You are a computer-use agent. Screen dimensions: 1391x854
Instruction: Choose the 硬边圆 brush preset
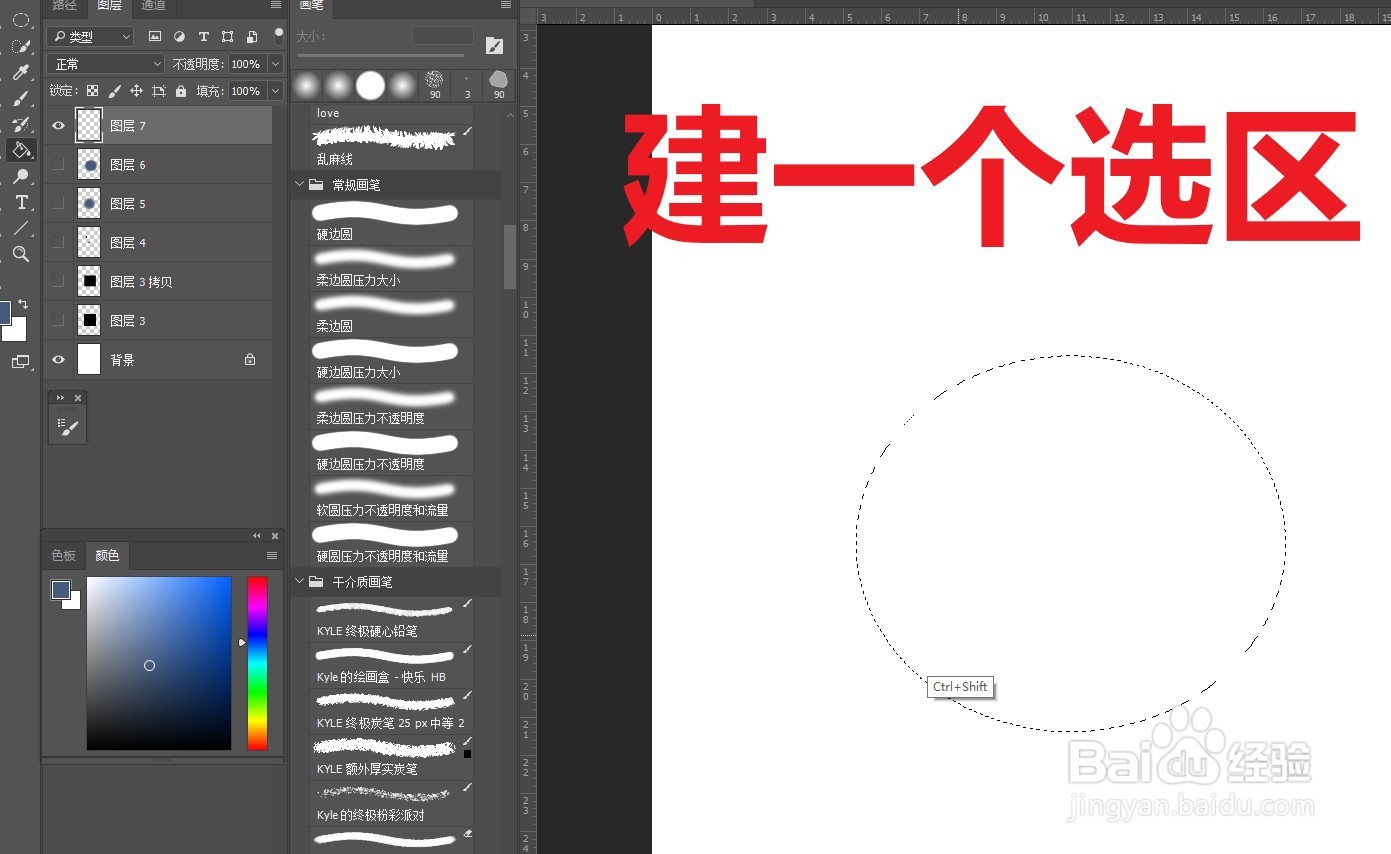tap(391, 221)
